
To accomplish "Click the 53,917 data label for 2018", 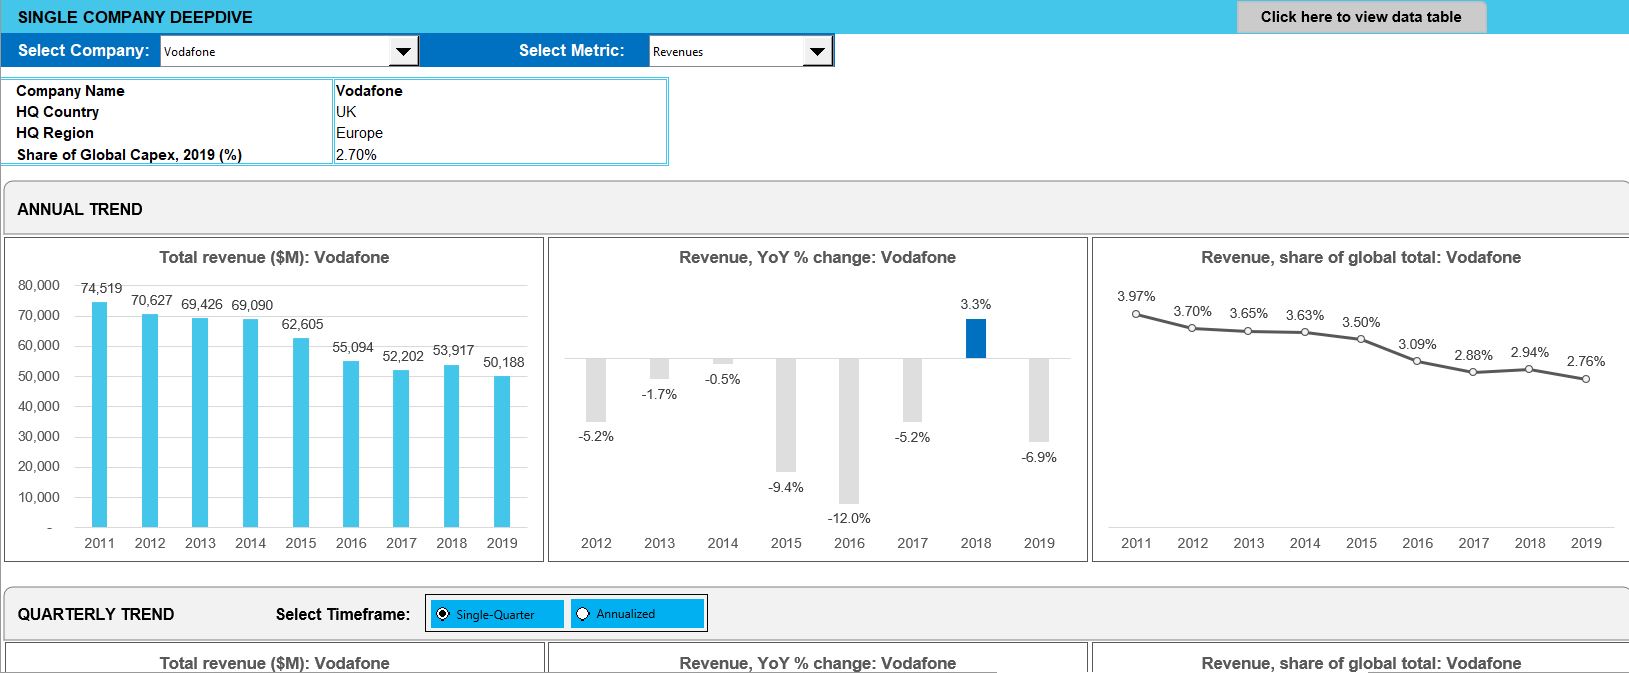I will click(x=453, y=350).
